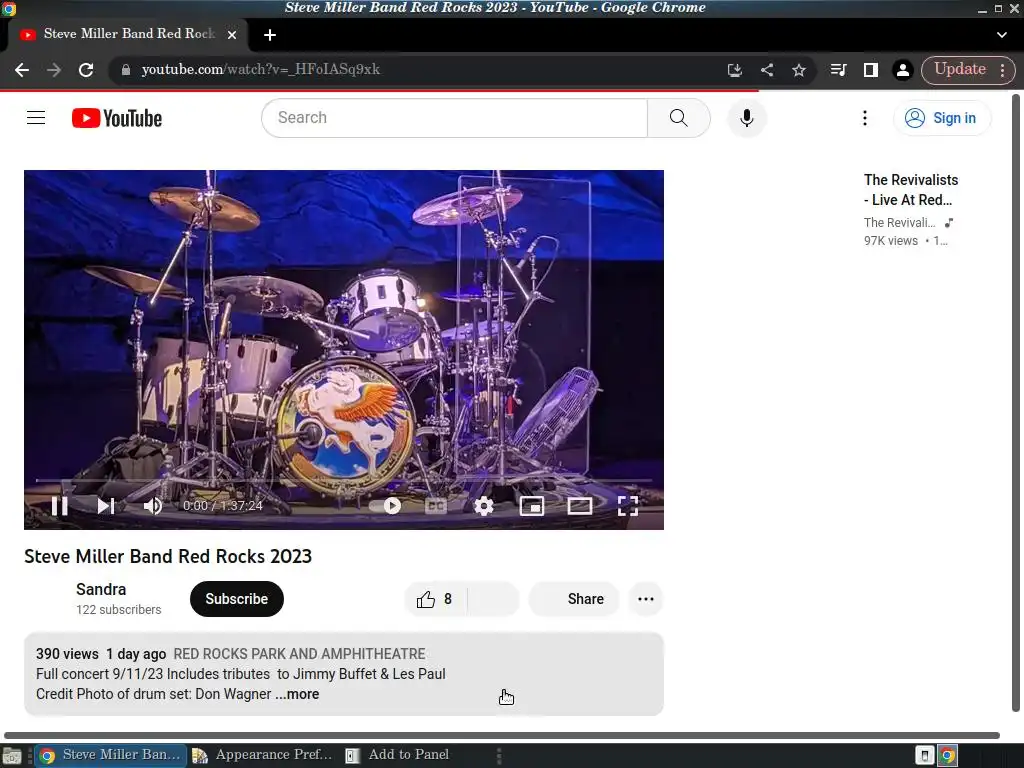This screenshot has height=768, width=1024.
Task: Close the Steve Miller Band tab
Action: (232, 35)
